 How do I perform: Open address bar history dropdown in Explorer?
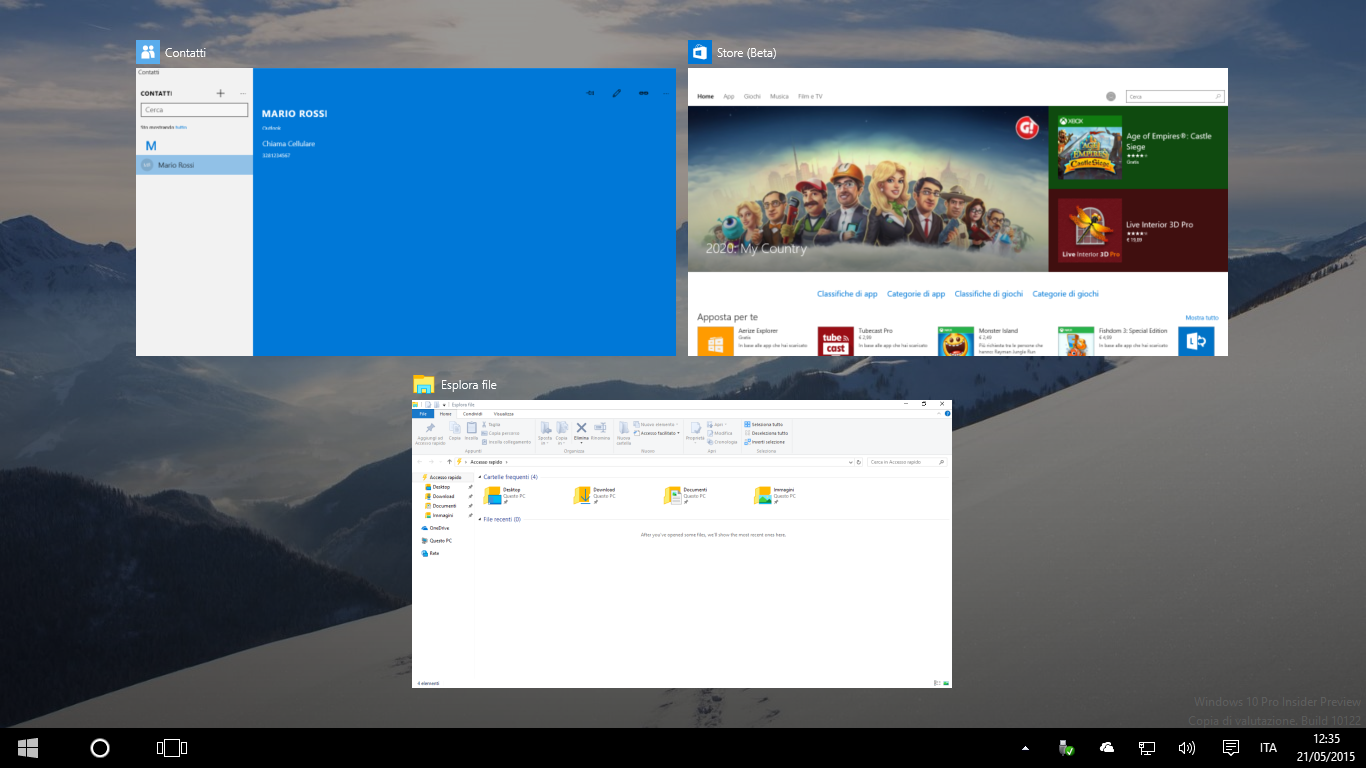tap(851, 462)
